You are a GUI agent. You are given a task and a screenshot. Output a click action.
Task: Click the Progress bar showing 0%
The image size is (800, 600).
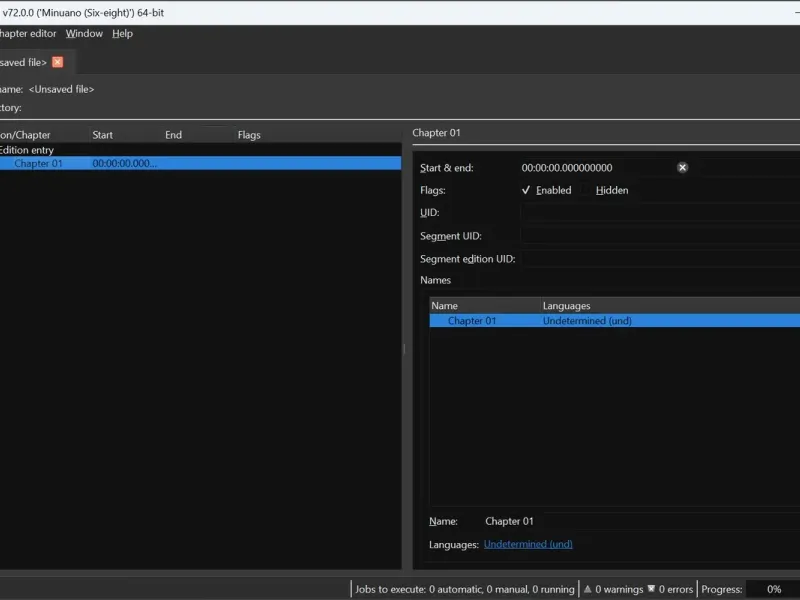(774, 590)
